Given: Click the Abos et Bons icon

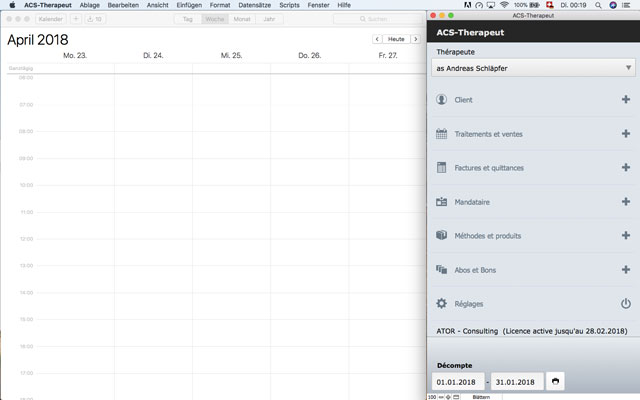Looking at the screenshot, I should [441, 269].
